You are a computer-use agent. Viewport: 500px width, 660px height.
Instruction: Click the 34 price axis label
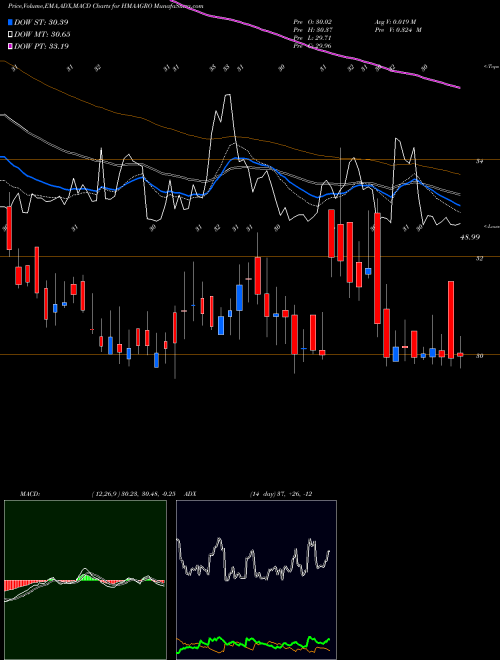(x=479, y=161)
